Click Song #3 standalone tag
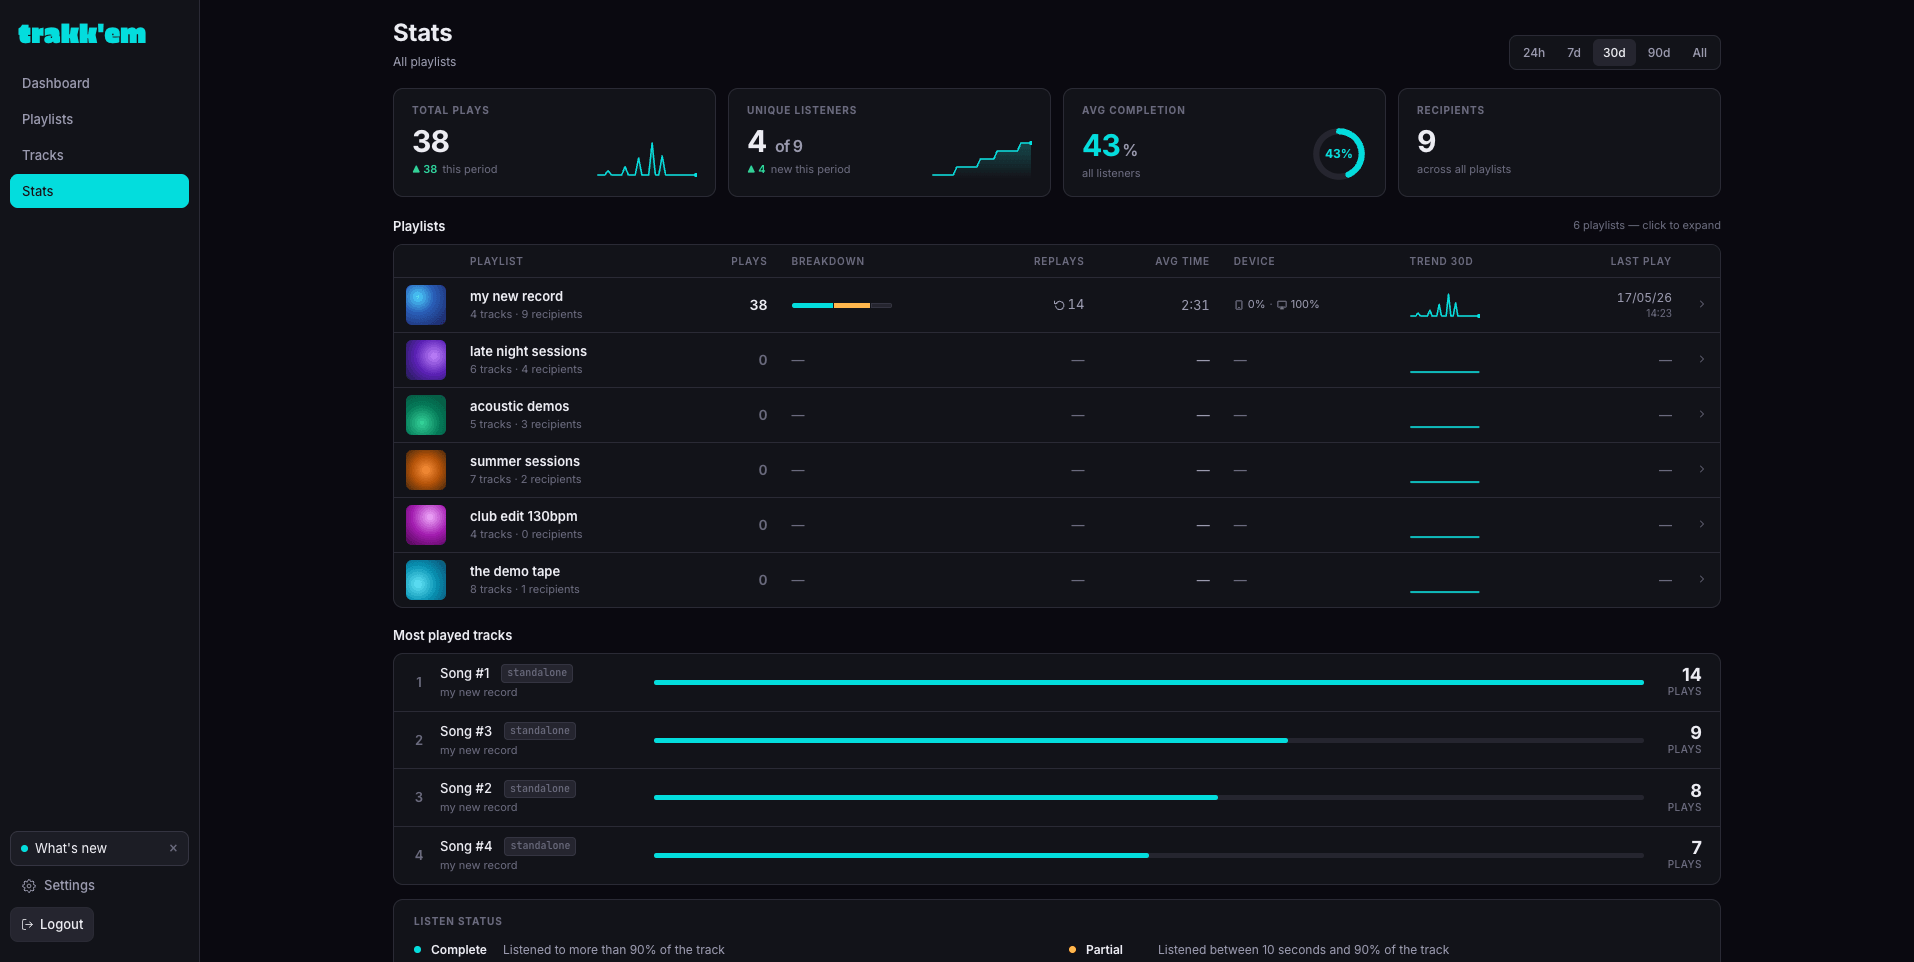The height and width of the screenshot is (962, 1914). click(540, 731)
